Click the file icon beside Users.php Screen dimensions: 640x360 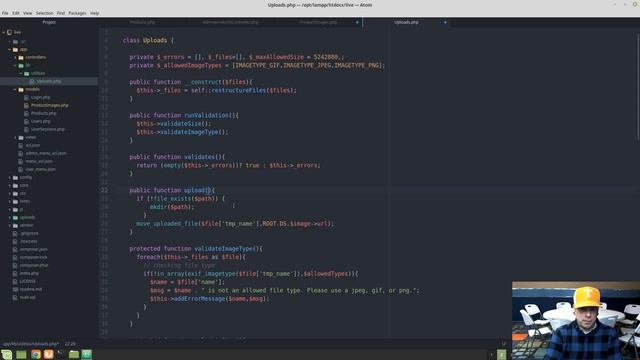tap(27, 121)
